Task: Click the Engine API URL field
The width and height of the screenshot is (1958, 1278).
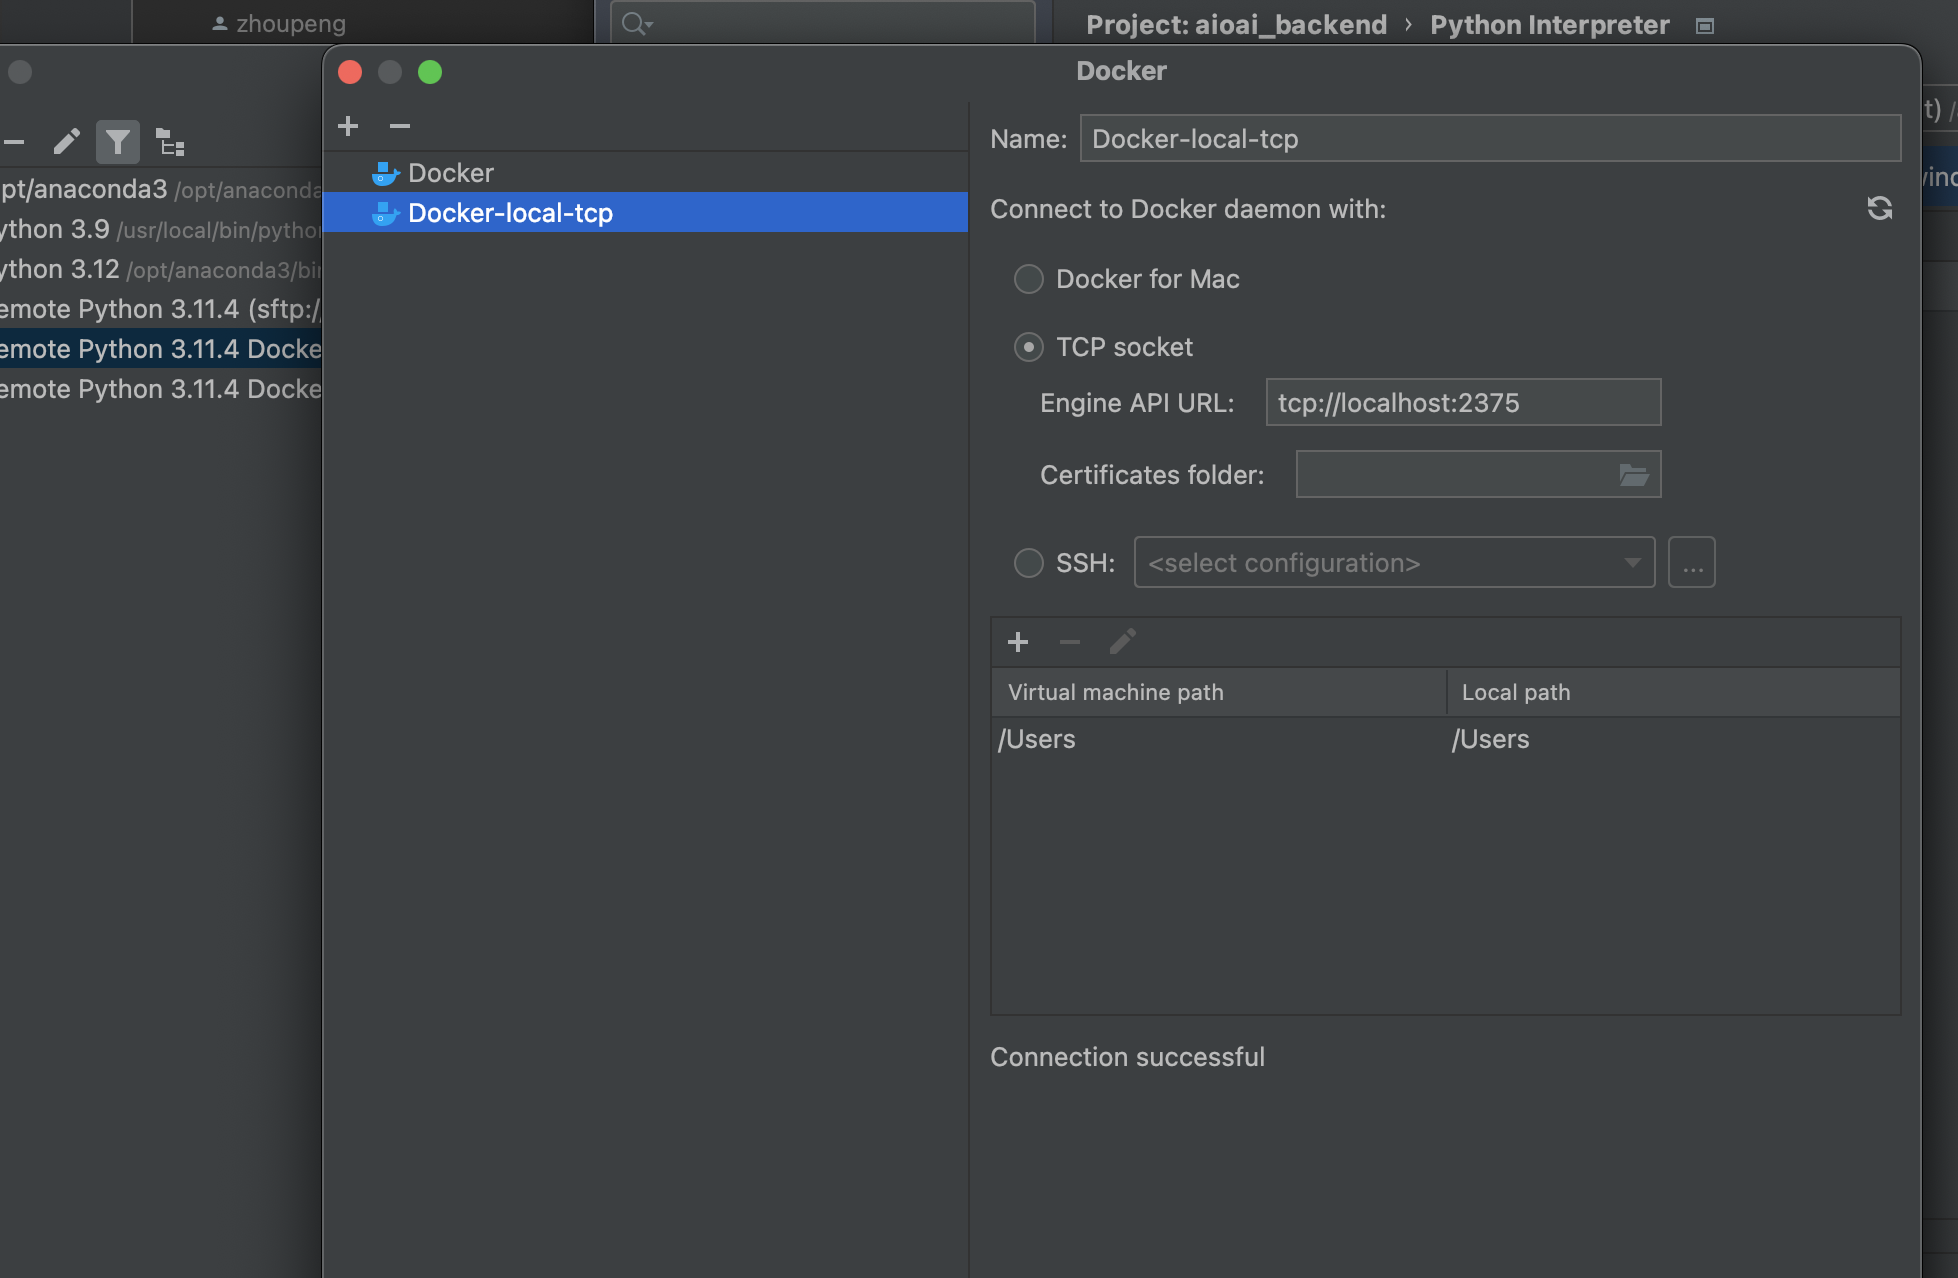Action: click(1462, 403)
